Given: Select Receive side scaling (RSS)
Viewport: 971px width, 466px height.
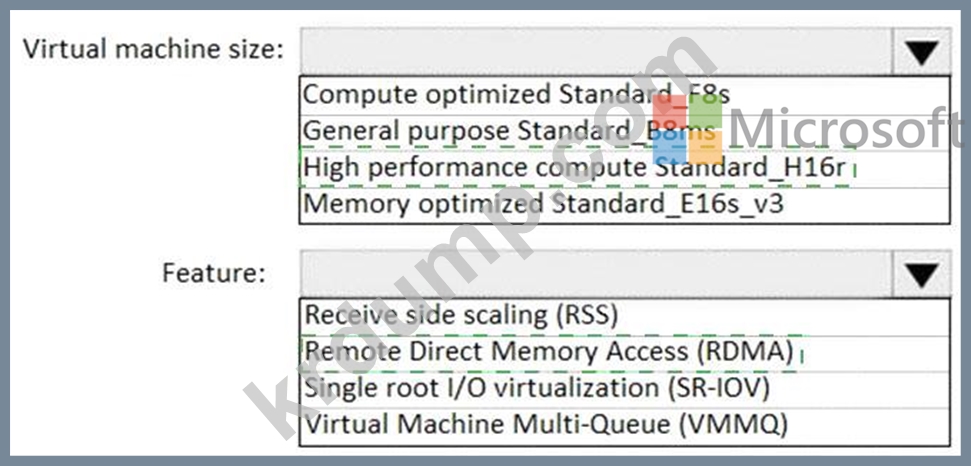Looking at the screenshot, I should pyautogui.click(x=624, y=316).
